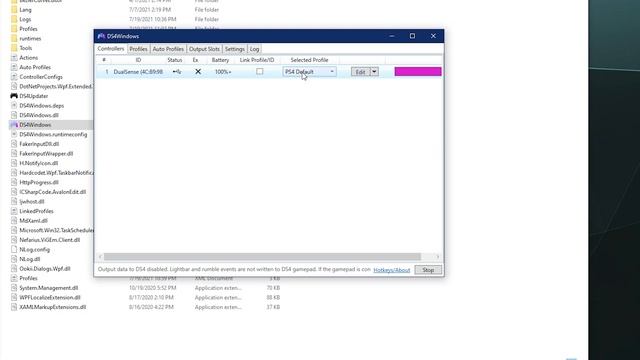The image size is (640, 360).
Task: Click the DS4Windows title bar controller icon
Action: pos(101,36)
